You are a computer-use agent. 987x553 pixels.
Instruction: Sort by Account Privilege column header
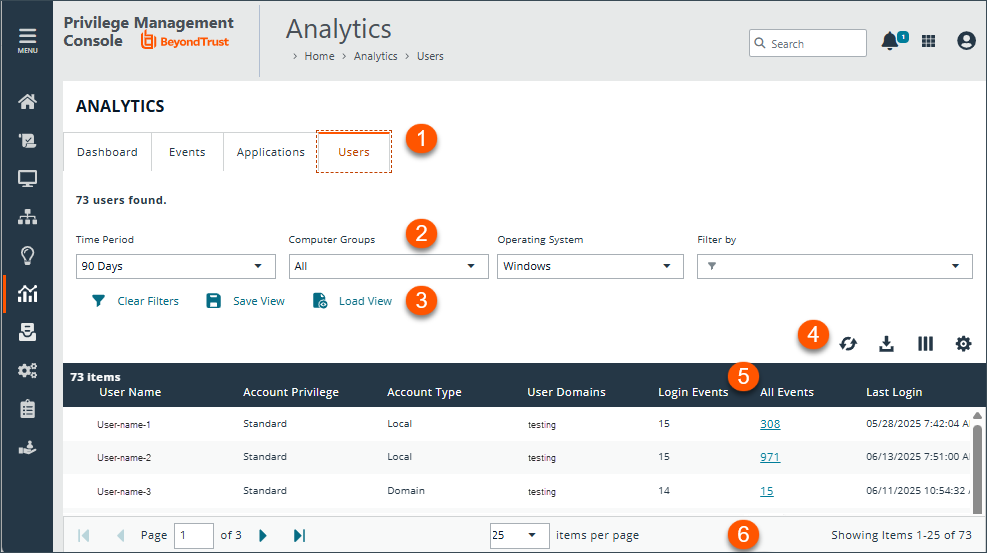pyautogui.click(x=291, y=392)
